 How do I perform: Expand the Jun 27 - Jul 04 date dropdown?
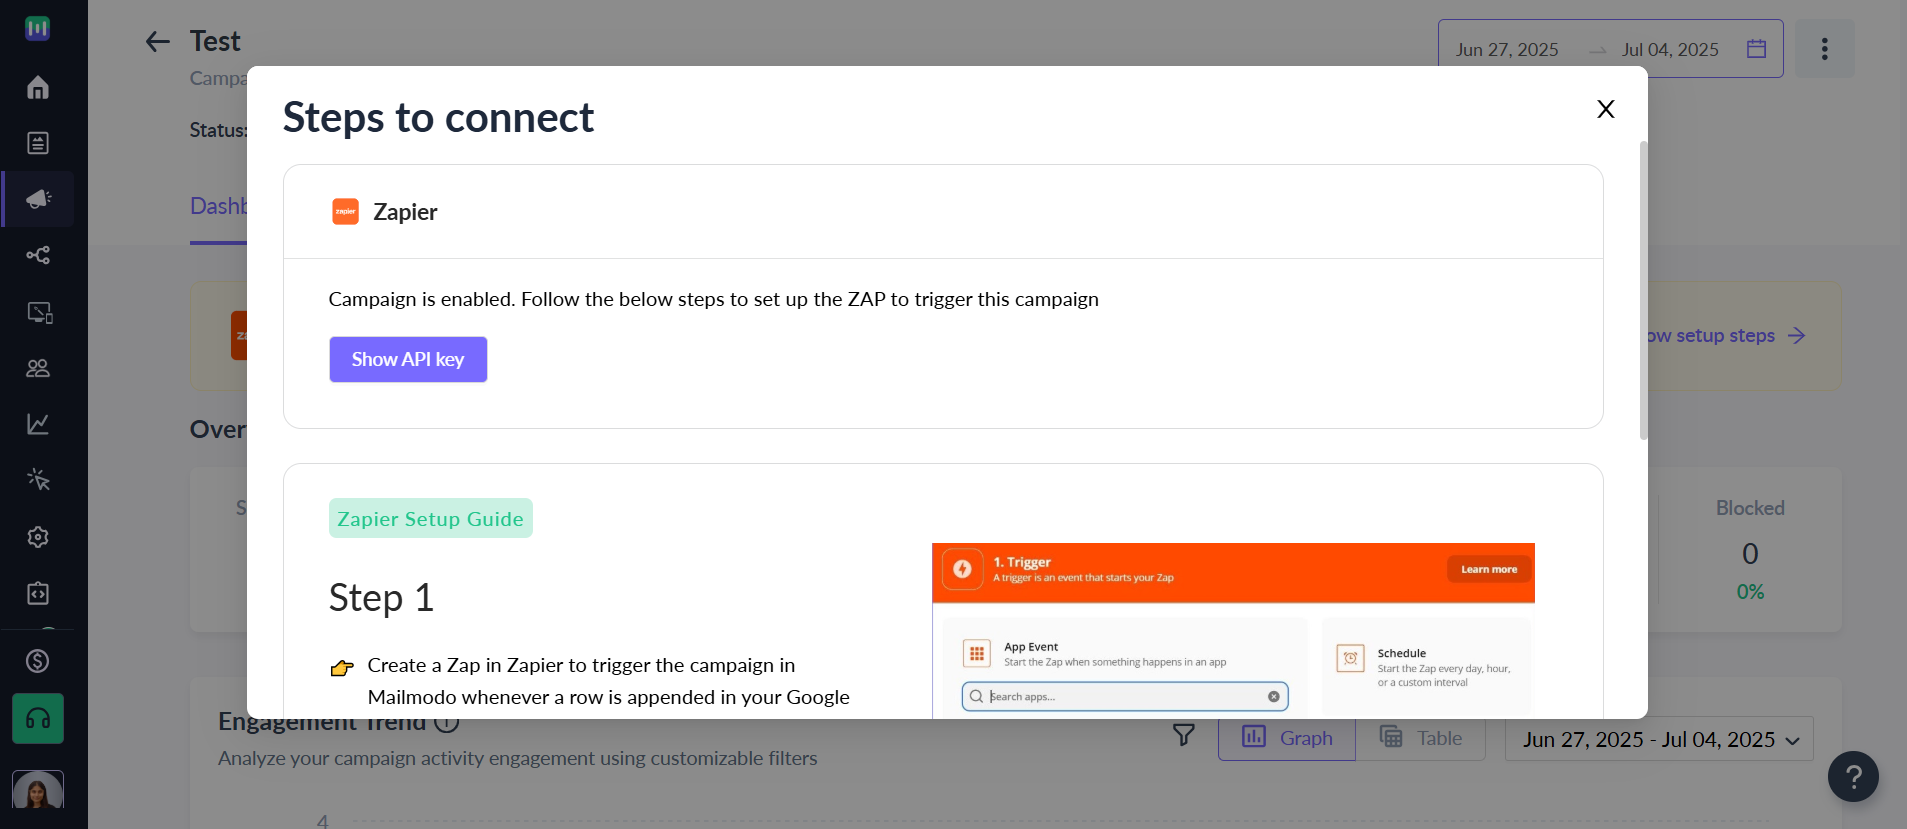click(x=1659, y=740)
